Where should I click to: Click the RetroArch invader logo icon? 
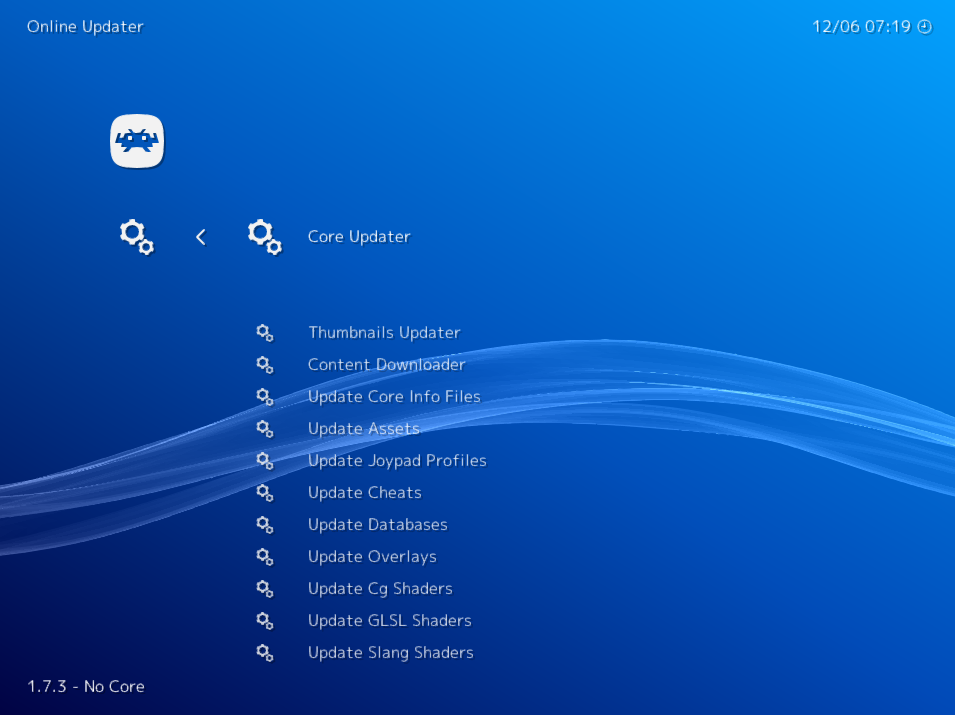(137, 141)
